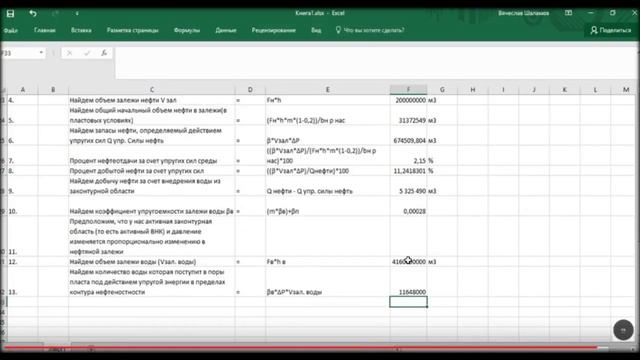The image size is (640, 360).
Task: Select cell with value 200000000
Action: [x=408, y=100]
